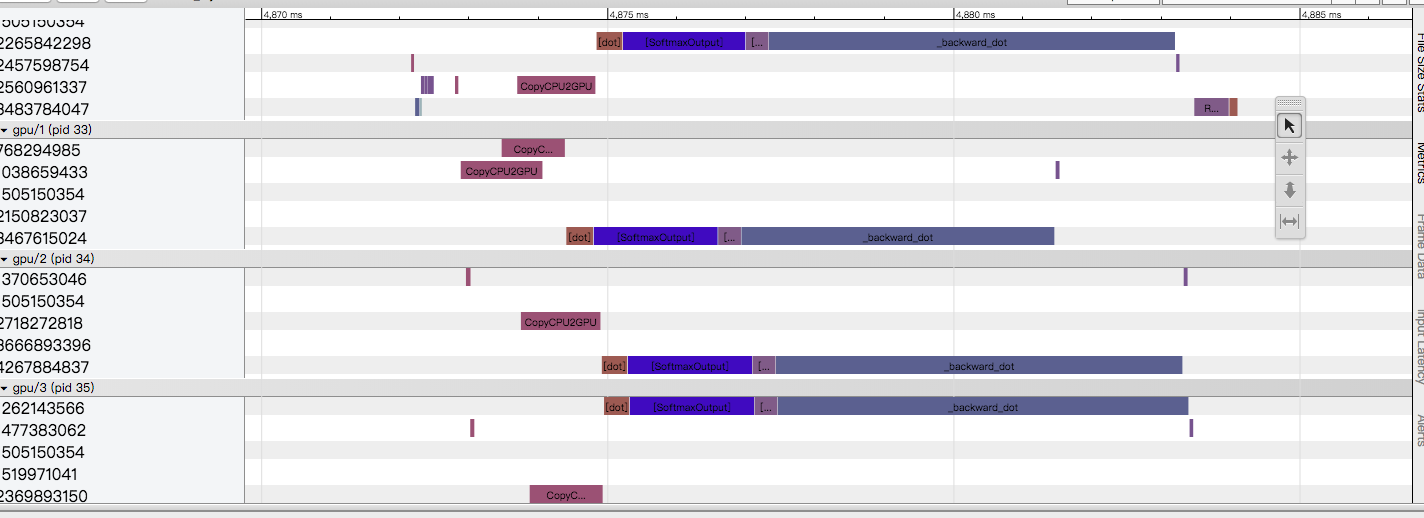The width and height of the screenshot is (1424, 518).
Task: Collapse the gpu/3 (pid 35) process group
Action: (x=4, y=388)
